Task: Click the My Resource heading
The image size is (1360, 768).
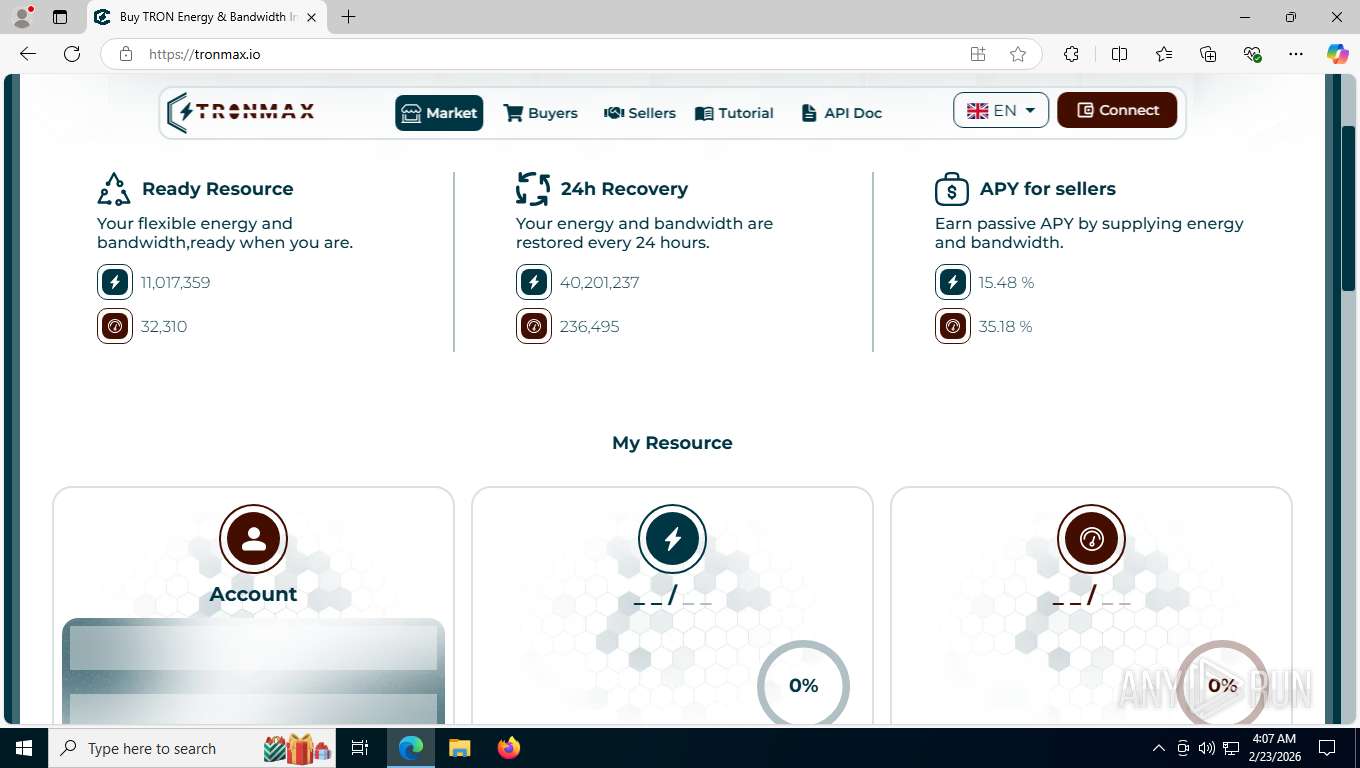Action: coord(672,443)
